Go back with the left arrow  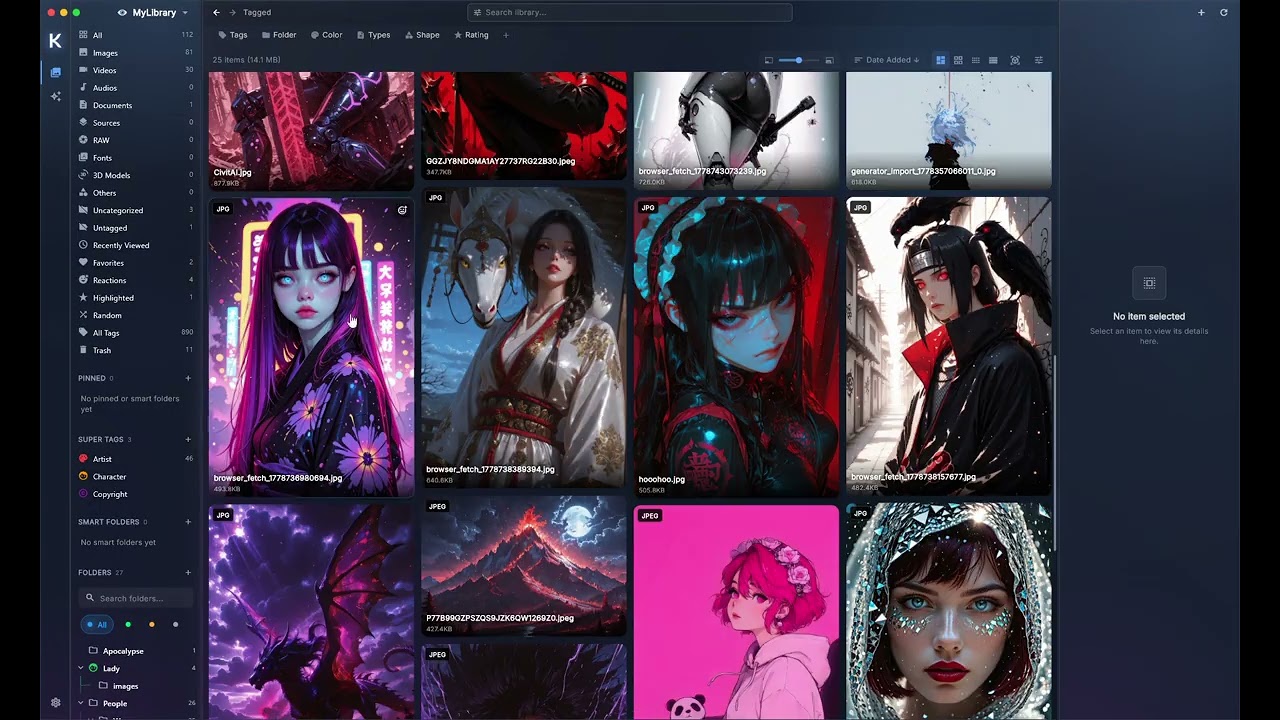click(216, 12)
